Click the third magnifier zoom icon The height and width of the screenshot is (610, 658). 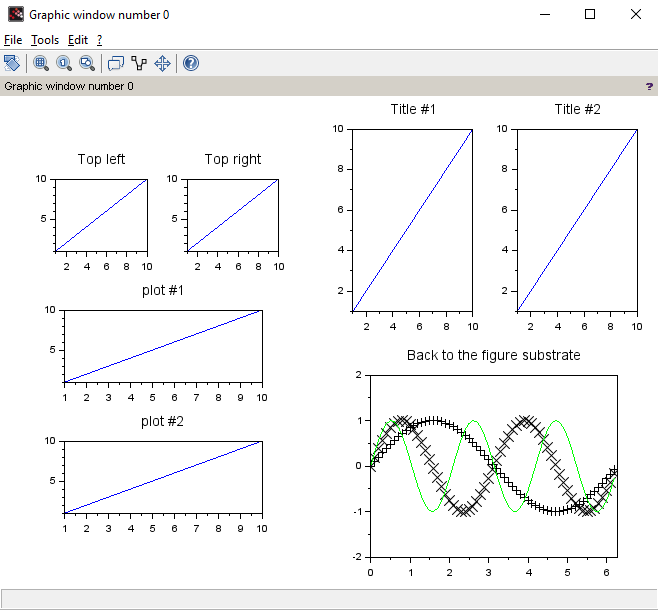click(87, 63)
